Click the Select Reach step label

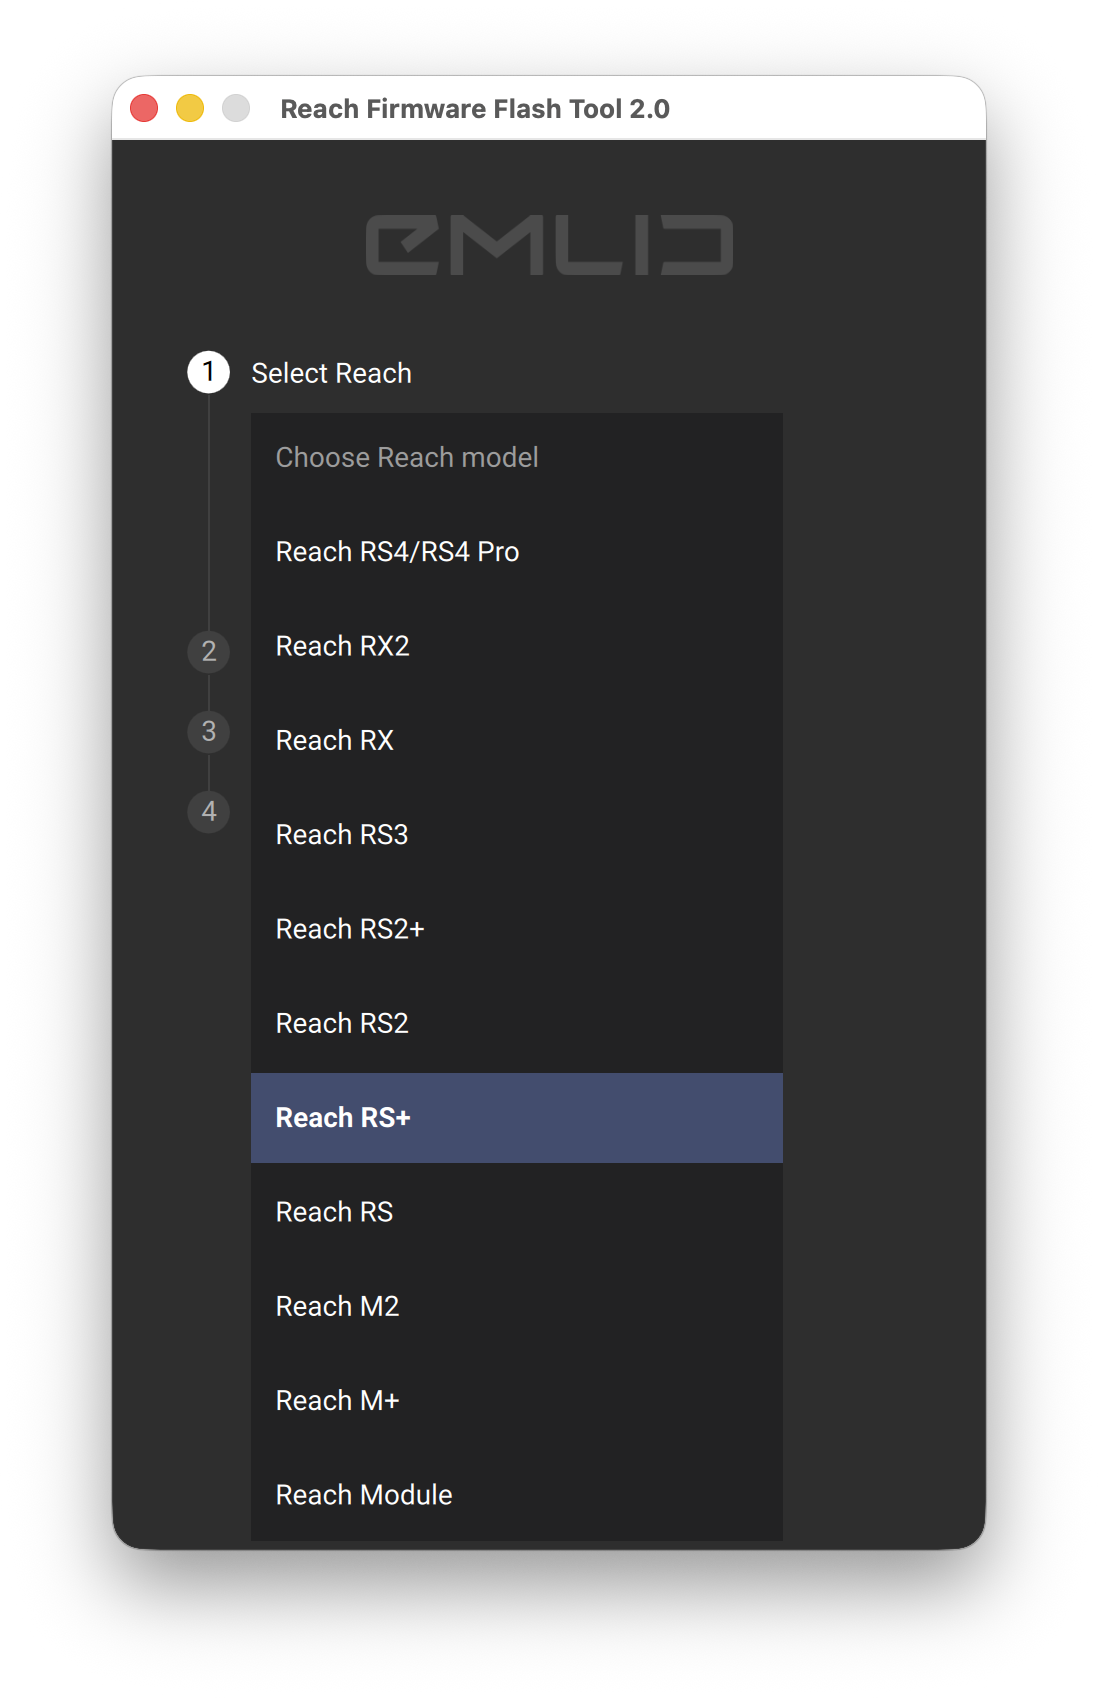pyautogui.click(x=332, y=373)
